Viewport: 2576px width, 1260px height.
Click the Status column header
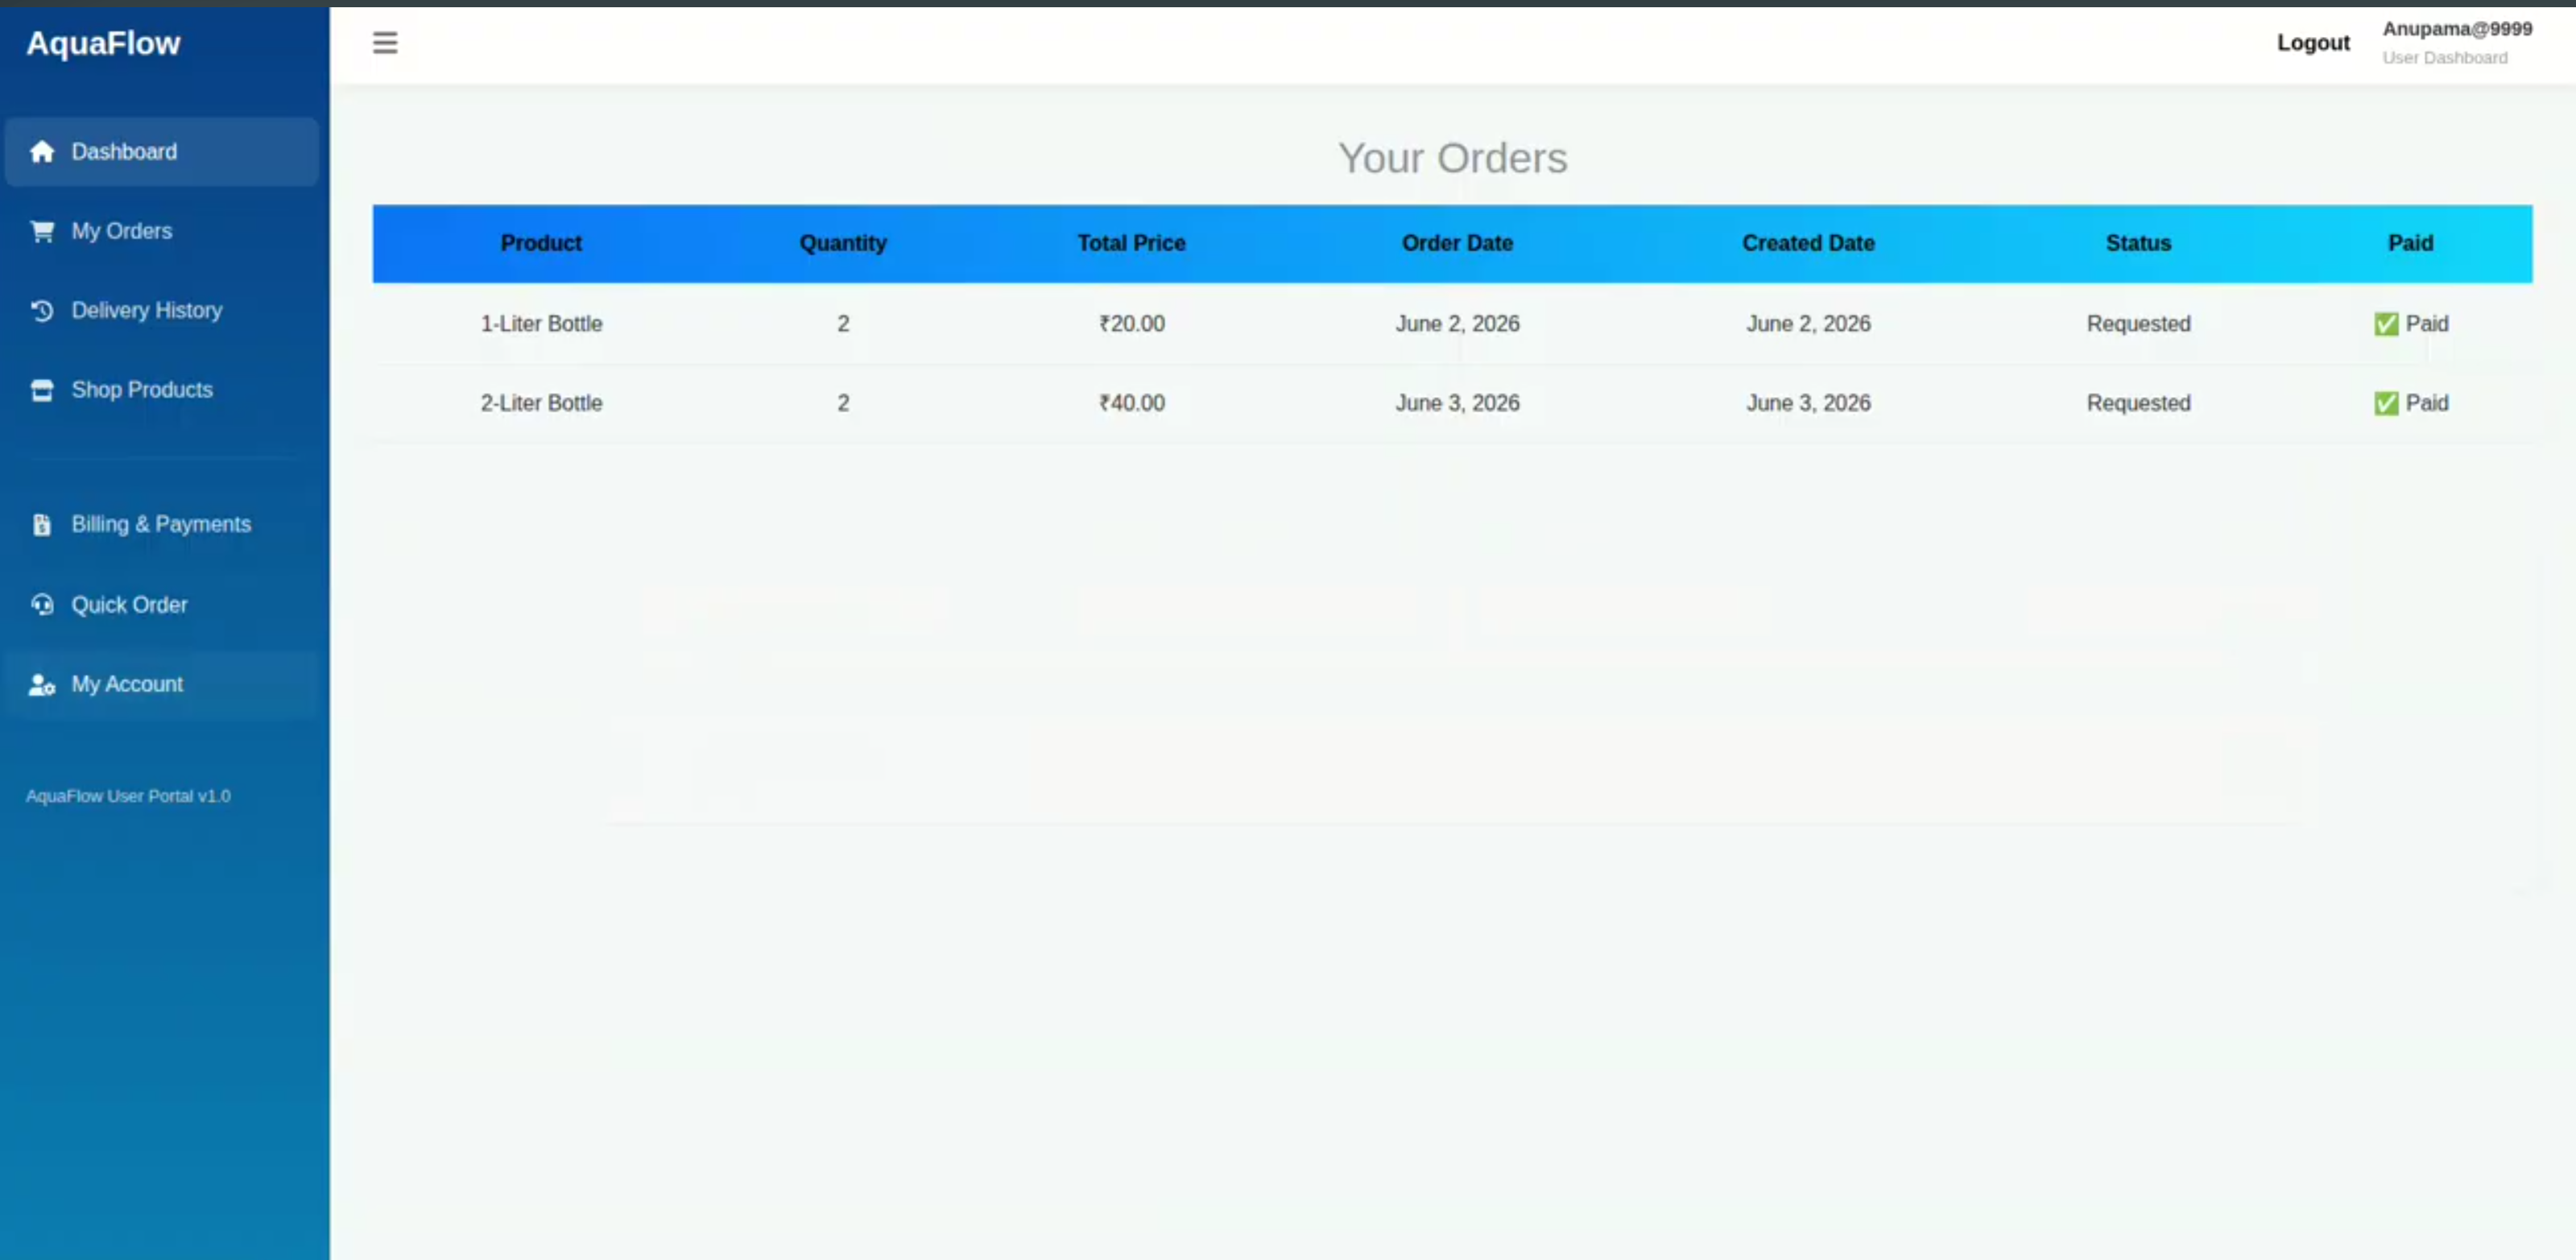(x=2138, y=243)
